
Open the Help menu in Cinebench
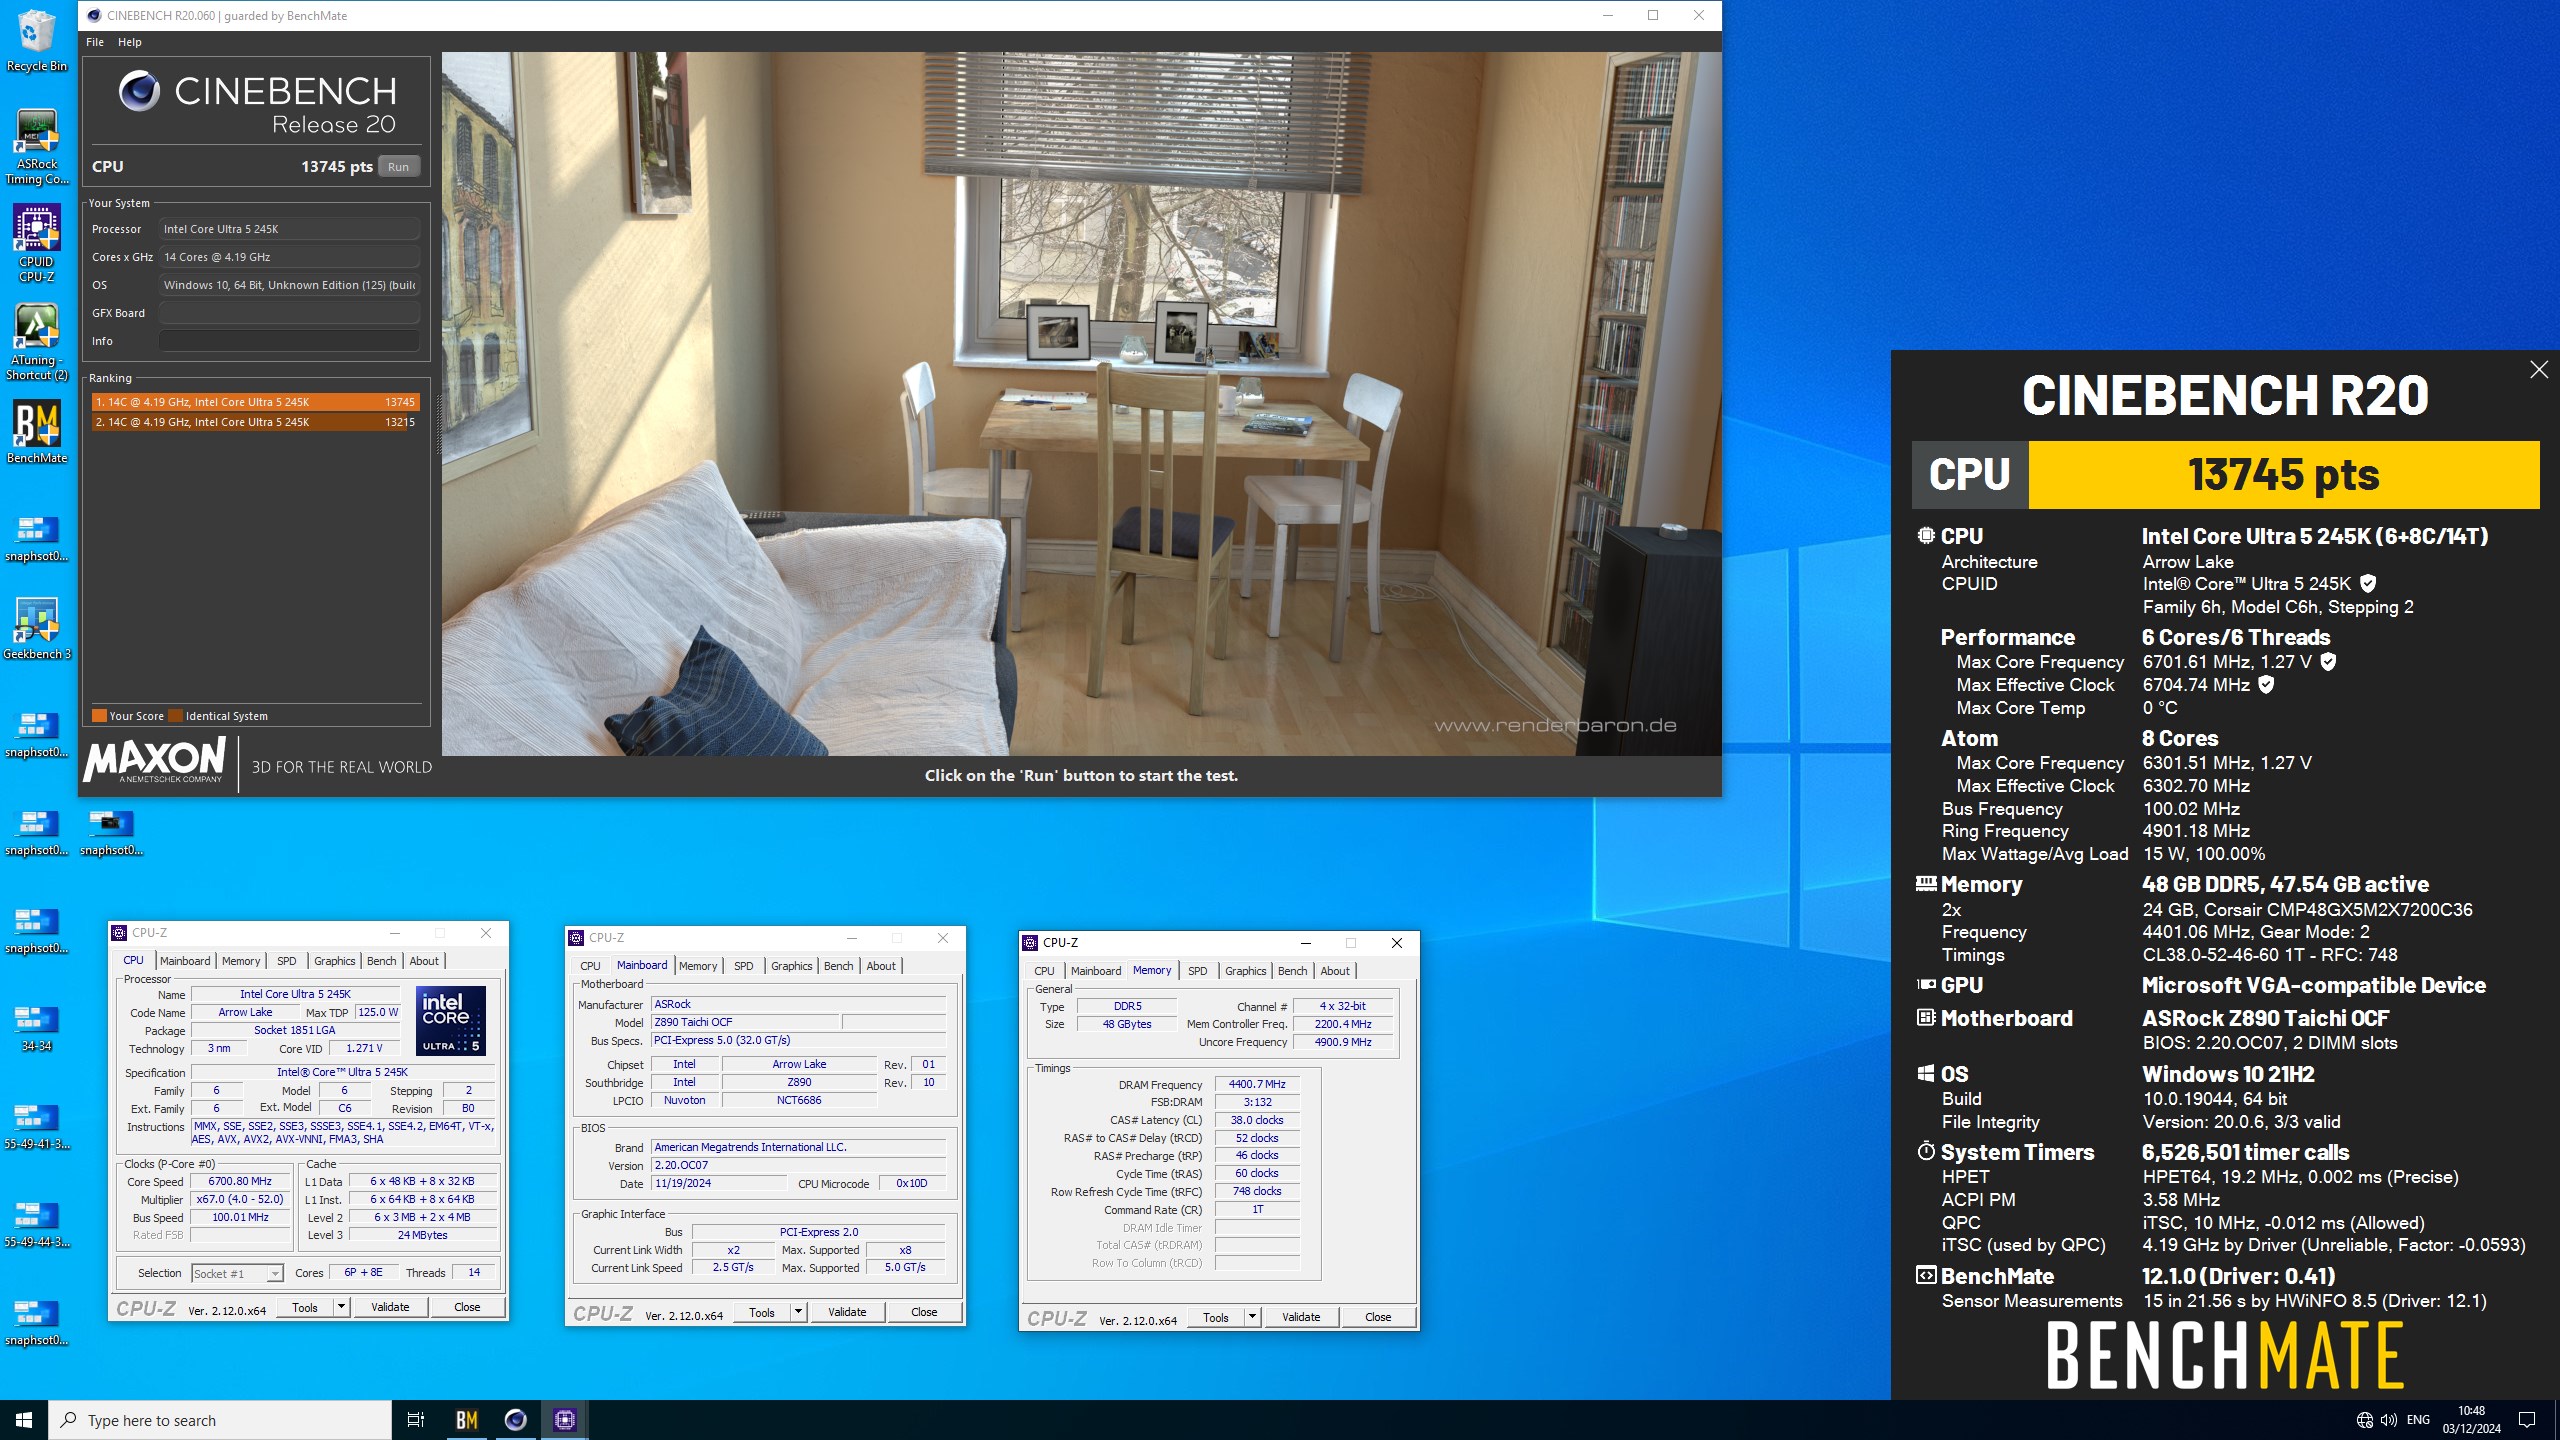[x=130, y=42]
